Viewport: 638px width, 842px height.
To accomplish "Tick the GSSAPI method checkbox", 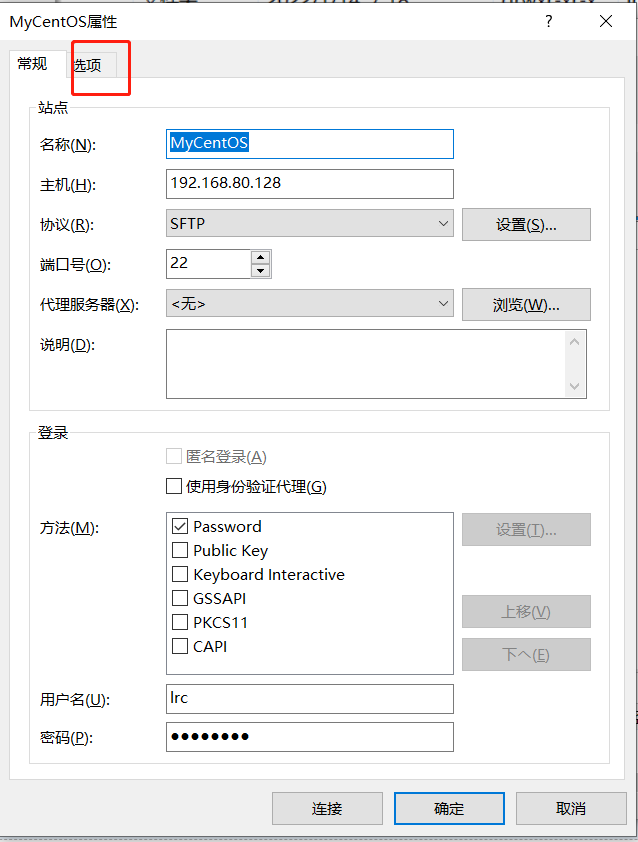I will pyautogui.click(x=180, y=598).
